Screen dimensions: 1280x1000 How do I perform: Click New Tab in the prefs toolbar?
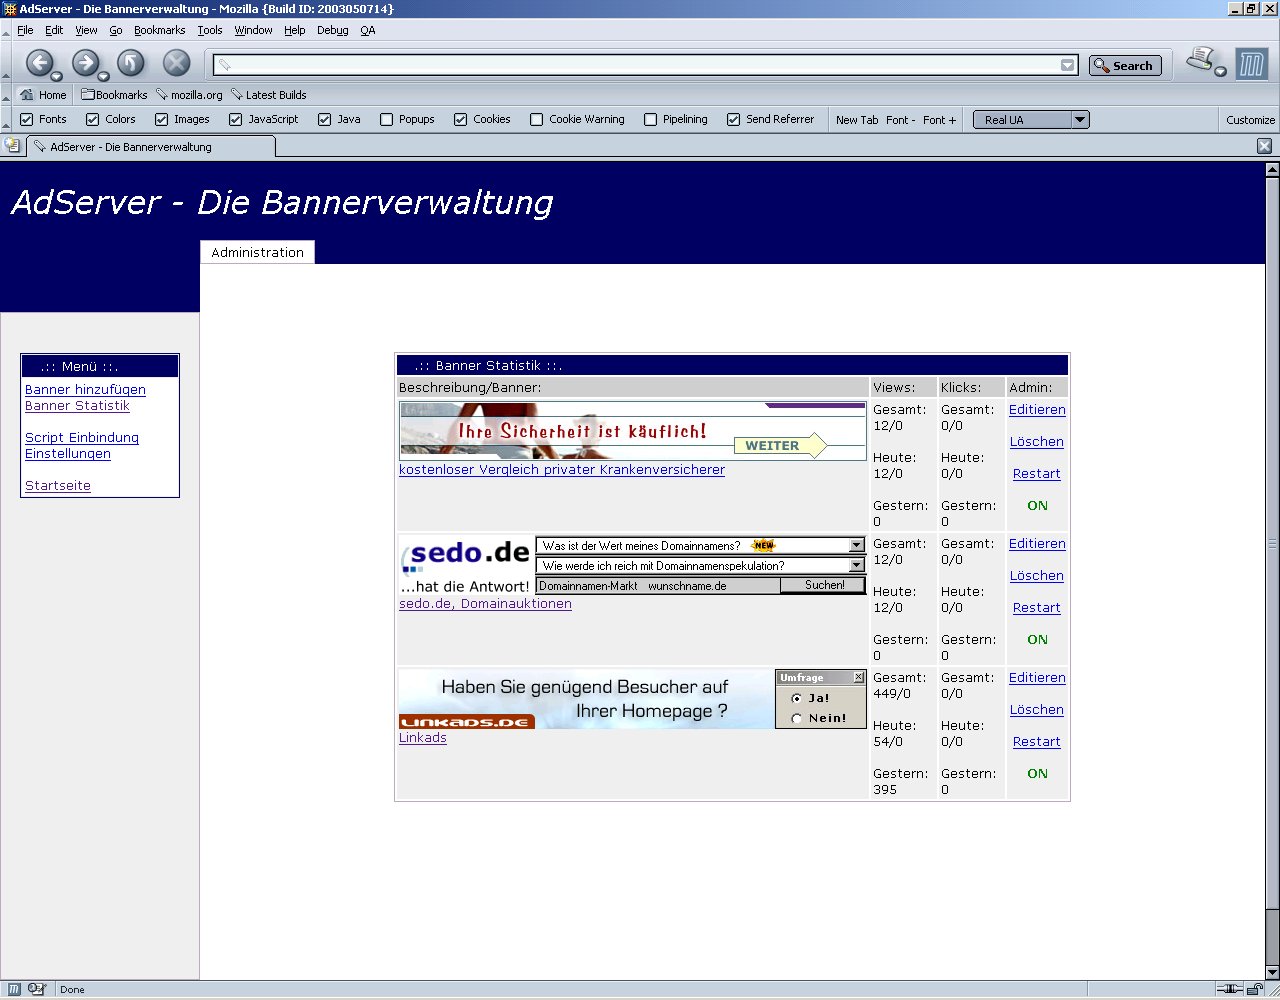[857, 120]
